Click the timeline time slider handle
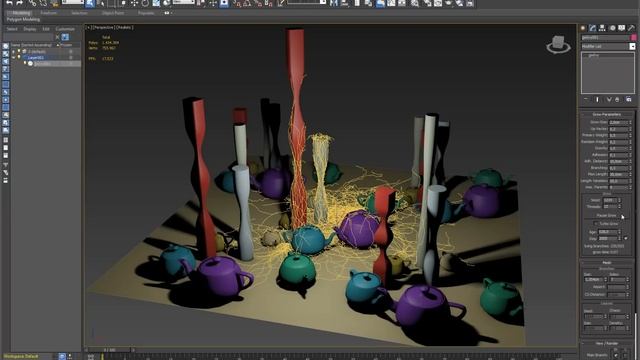The width and height of the screenshot is (640, 360). (109, 350)
